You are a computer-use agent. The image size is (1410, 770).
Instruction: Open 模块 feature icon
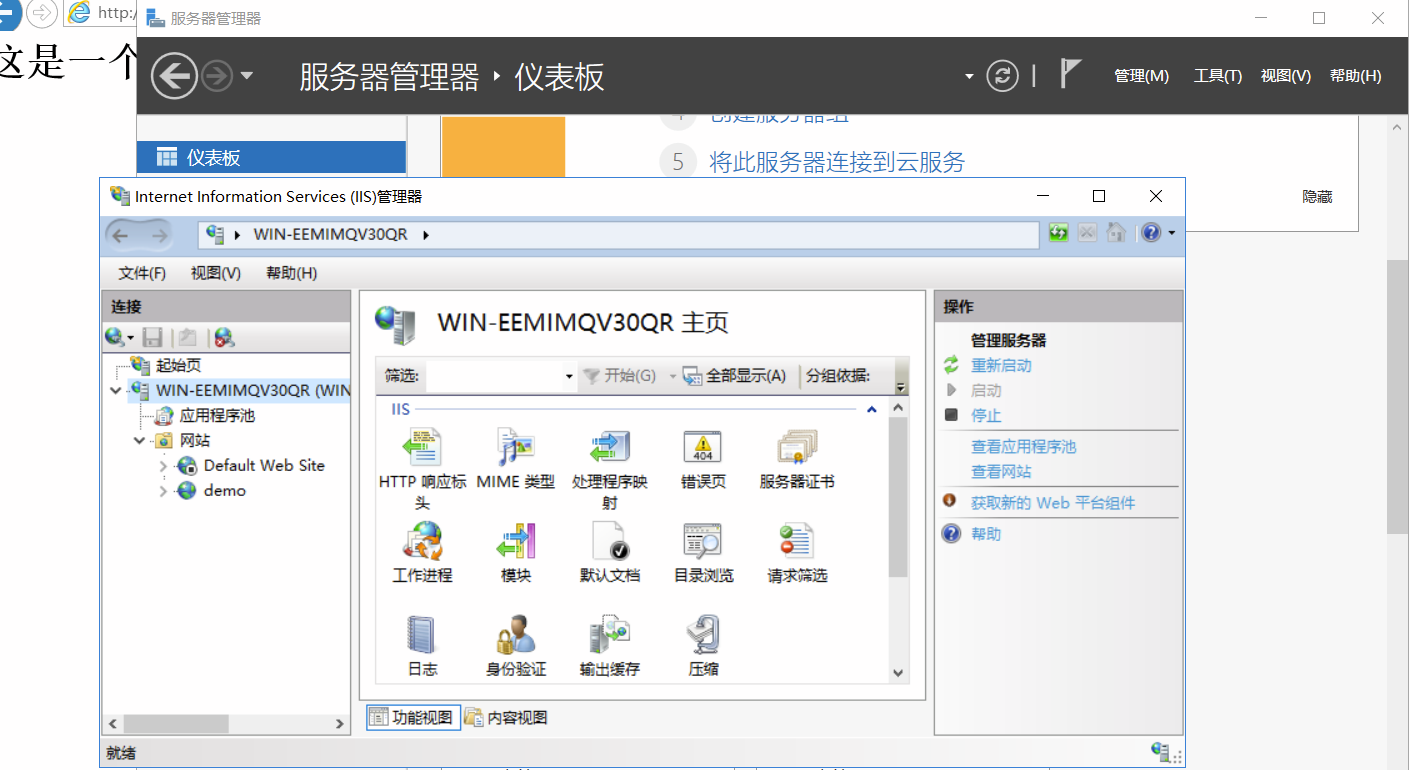tap(516, 541)
